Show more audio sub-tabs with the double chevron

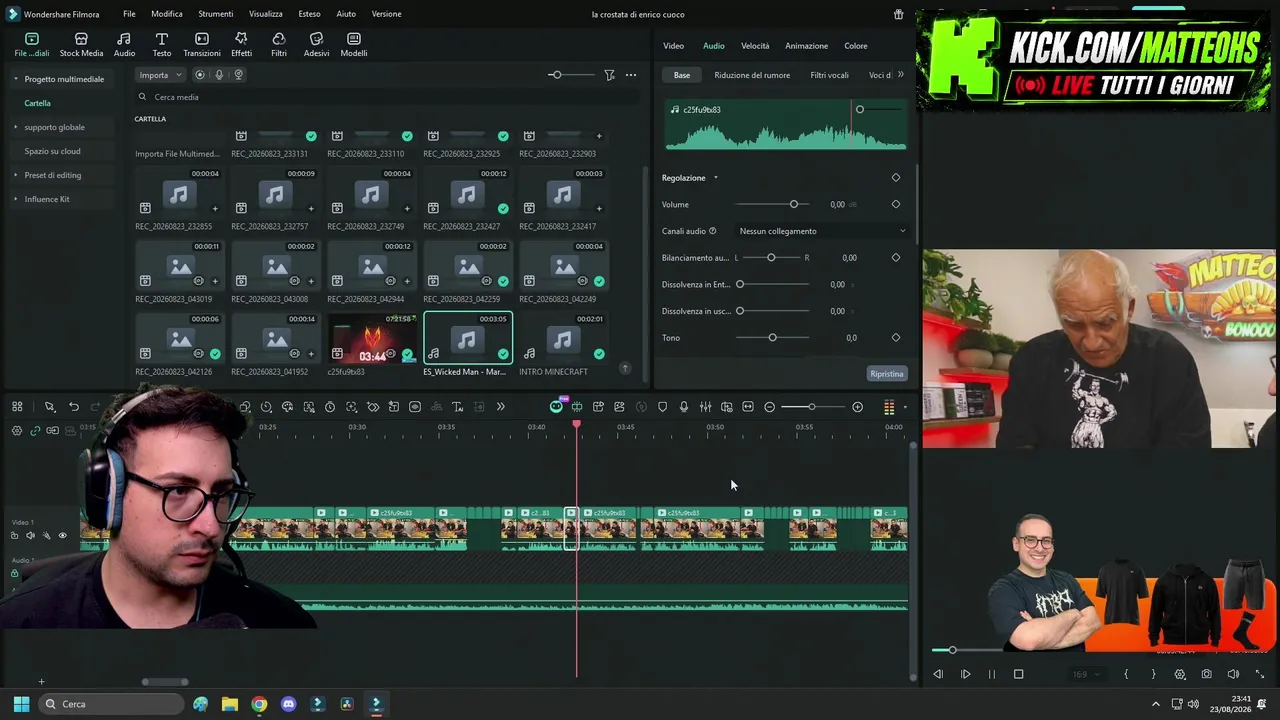tap(900, 75)
